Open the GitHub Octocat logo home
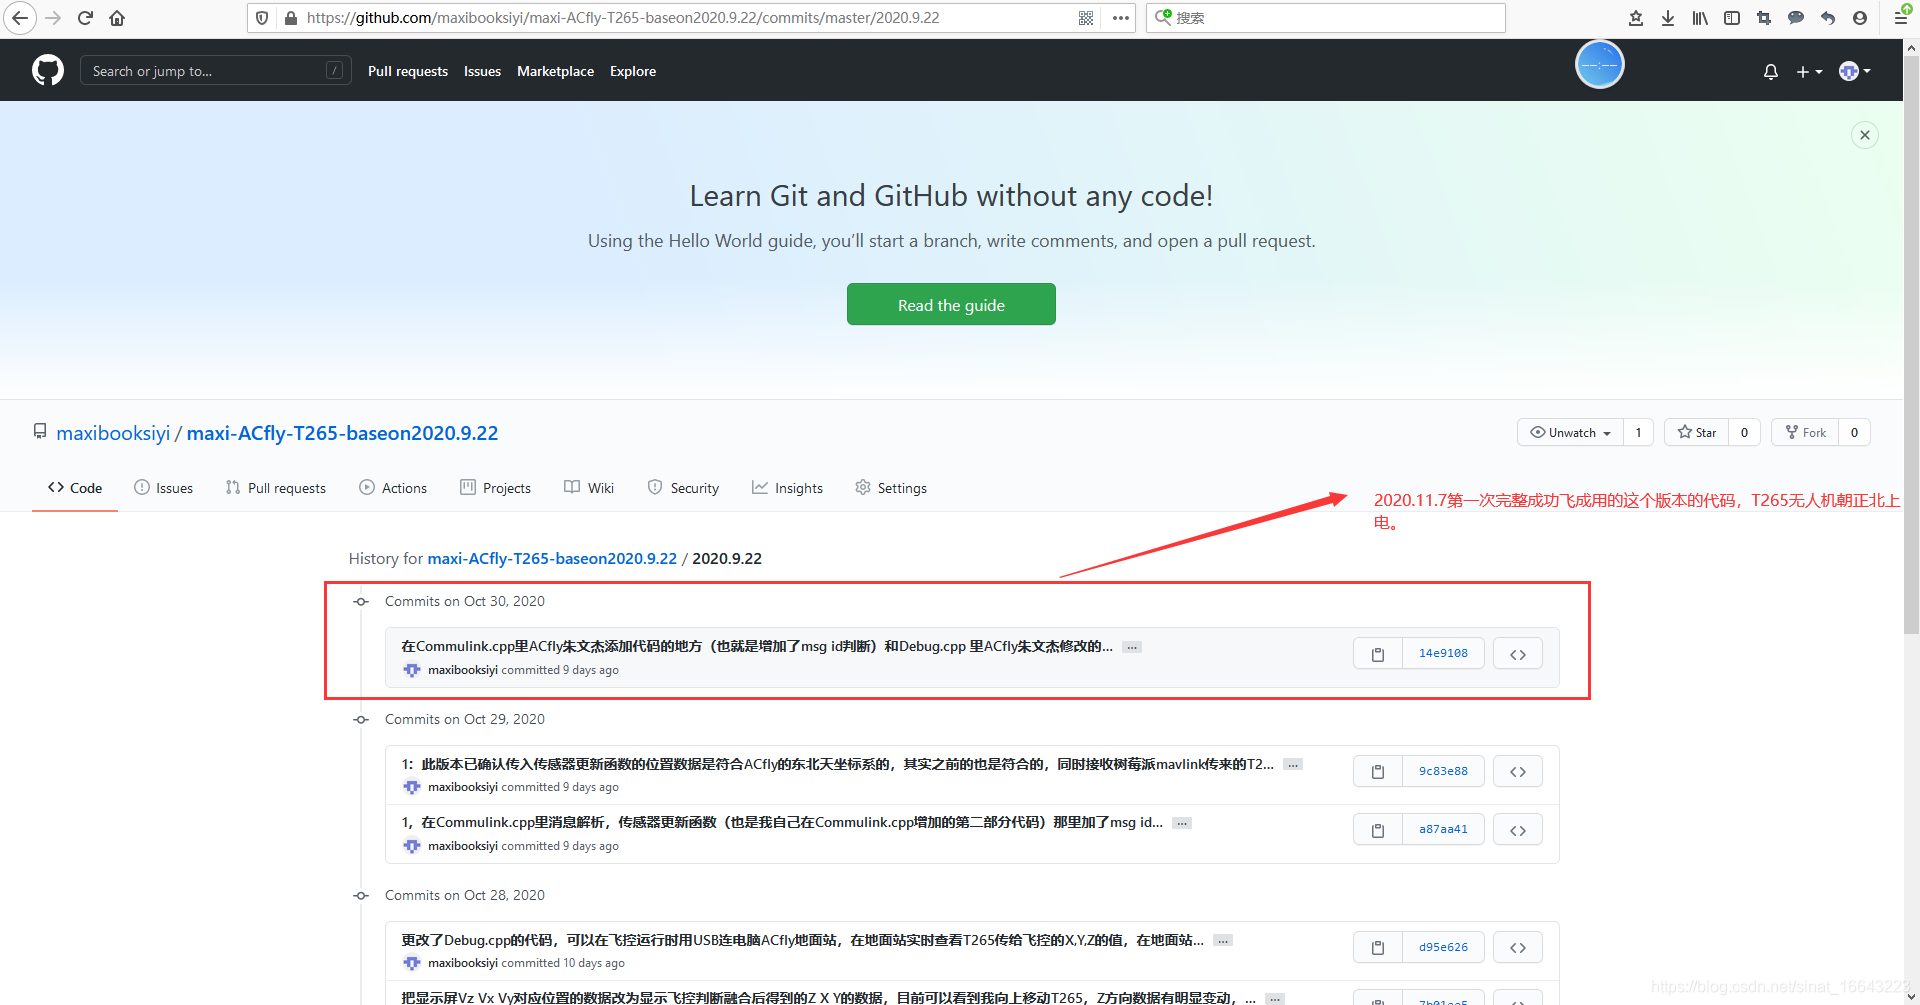Image resolution: width=1920 pixels, height=1005 pixels. (48, 70)
